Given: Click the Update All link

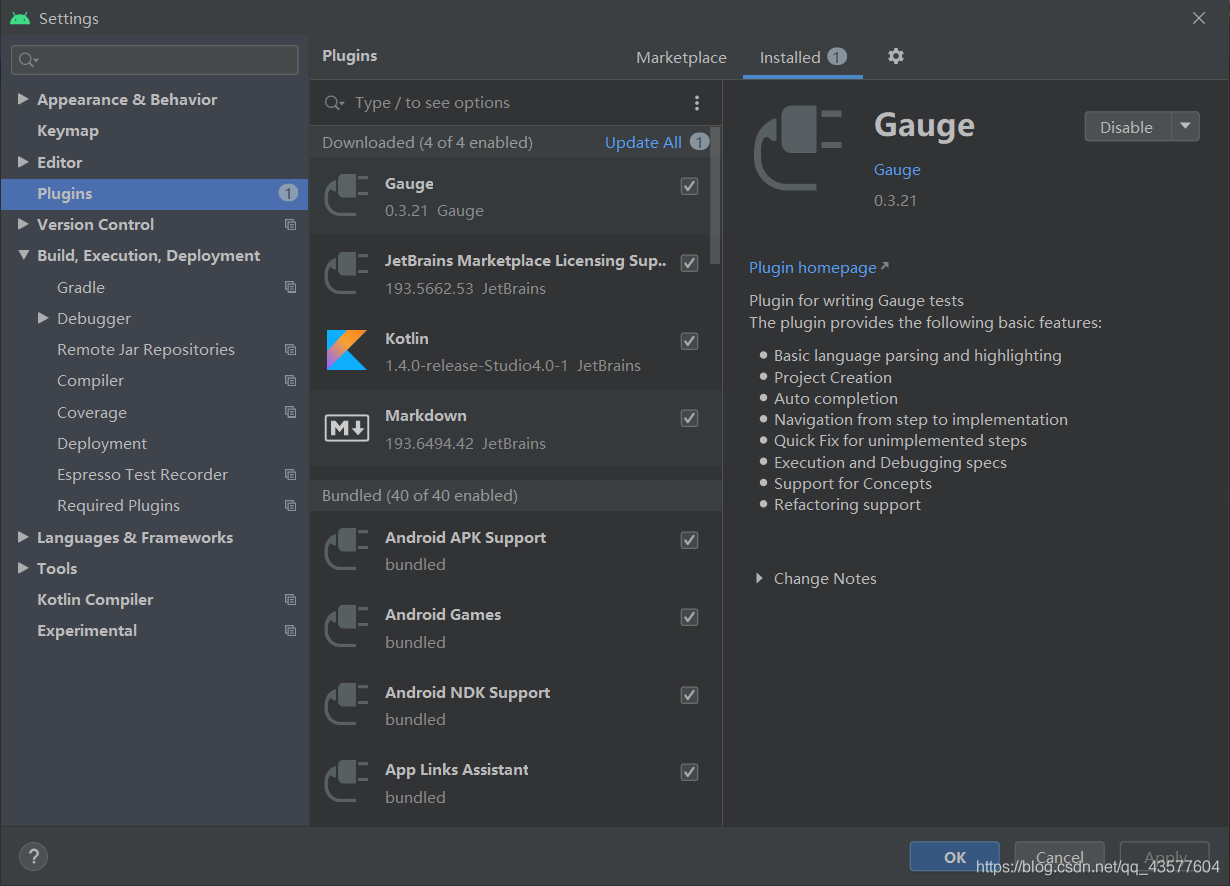Looking at the screenshot, I should [x=643, y=143].
